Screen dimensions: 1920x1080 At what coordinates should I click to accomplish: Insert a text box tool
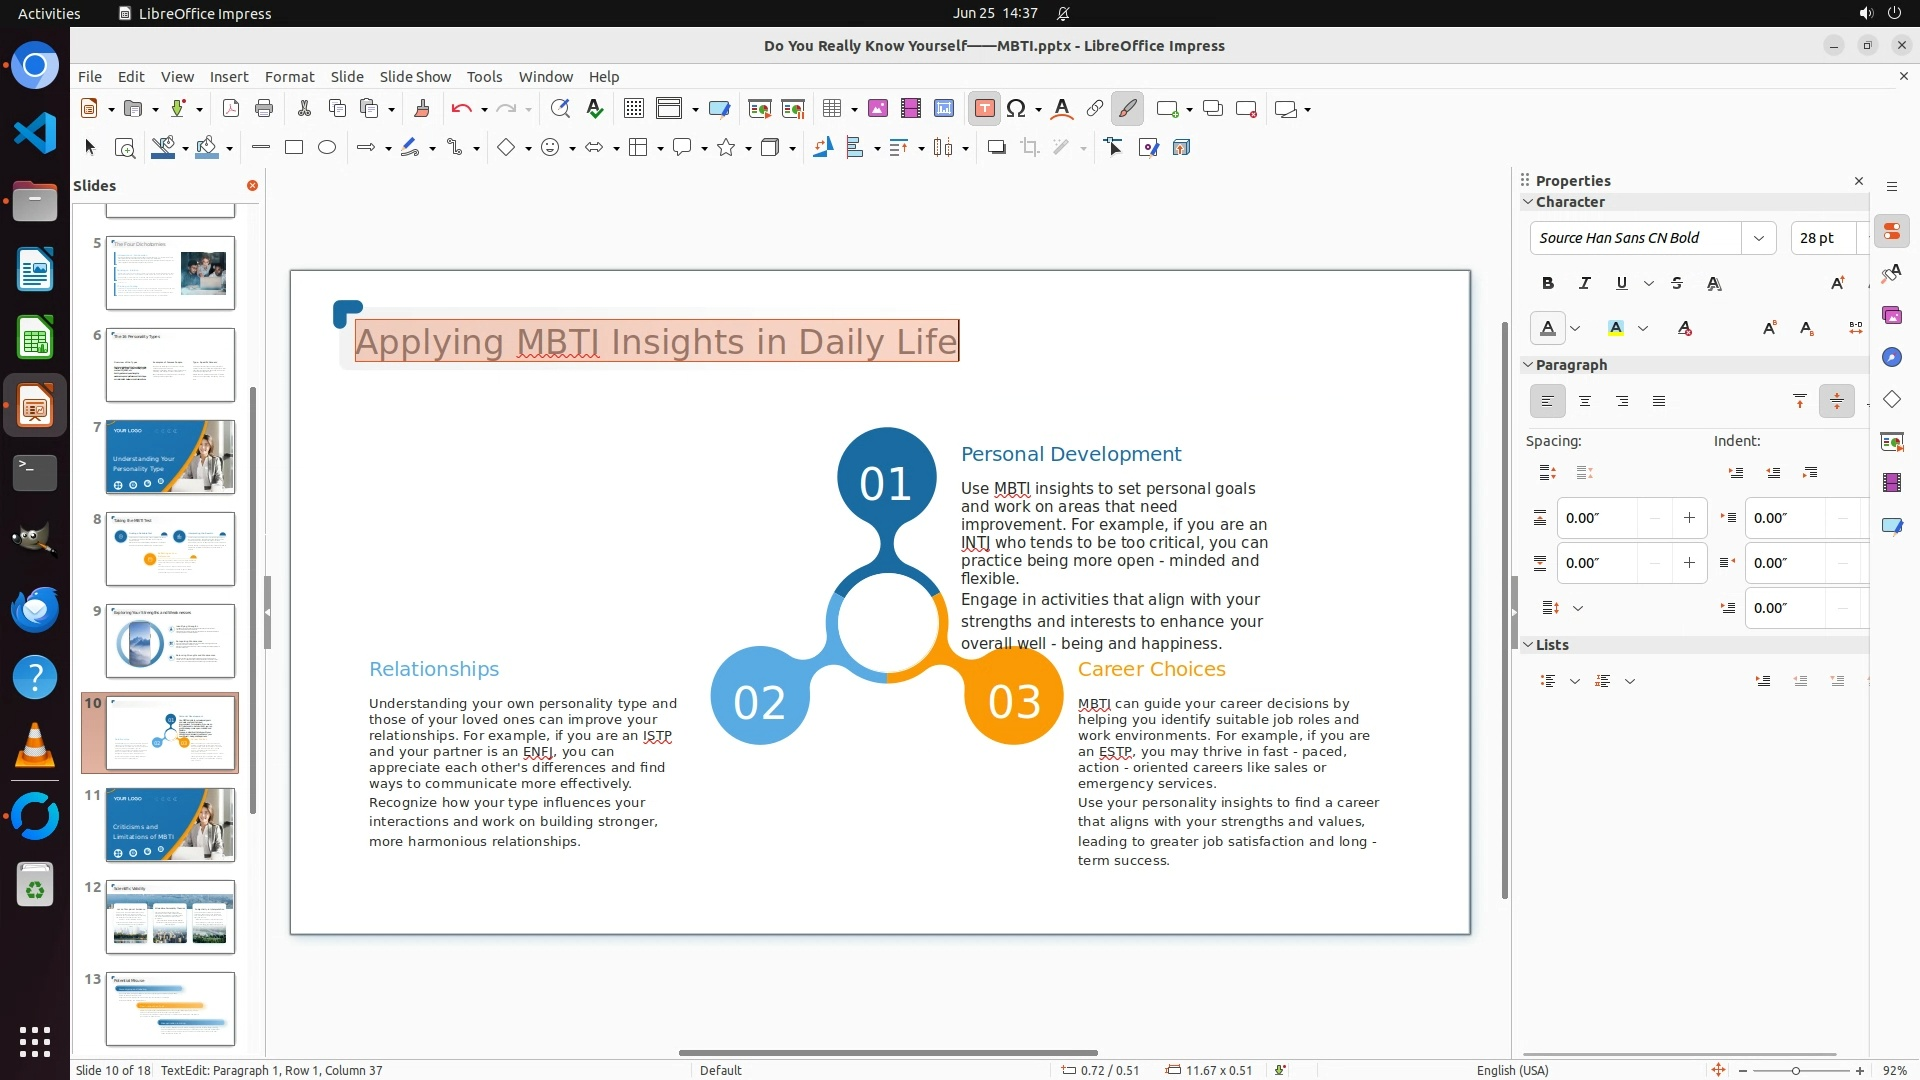click(x=984, y=109)
